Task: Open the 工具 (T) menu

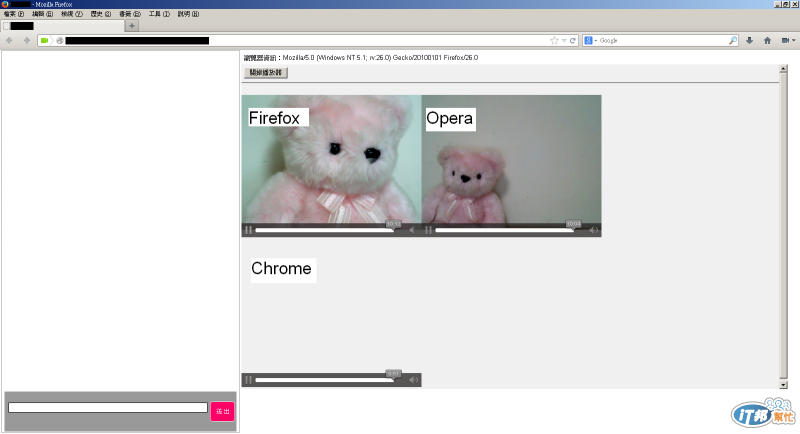Action: click(159, 14)
